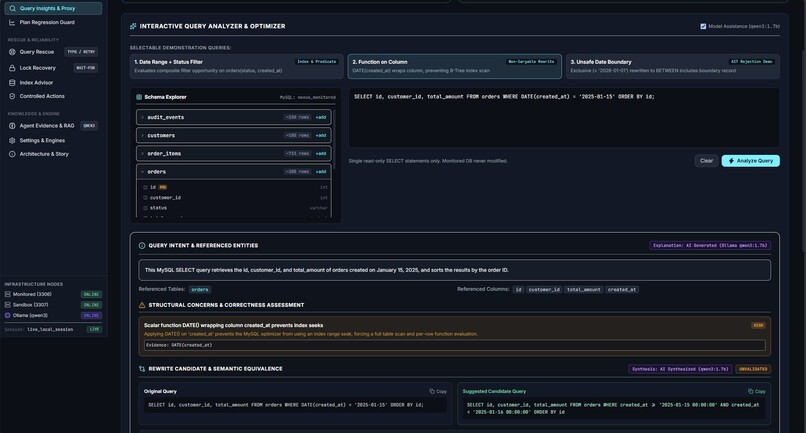Click Explanation: AI Generated badge
The width and height of the screenshot is (806, 433).
pyautogui.click(x=710, y=246)
